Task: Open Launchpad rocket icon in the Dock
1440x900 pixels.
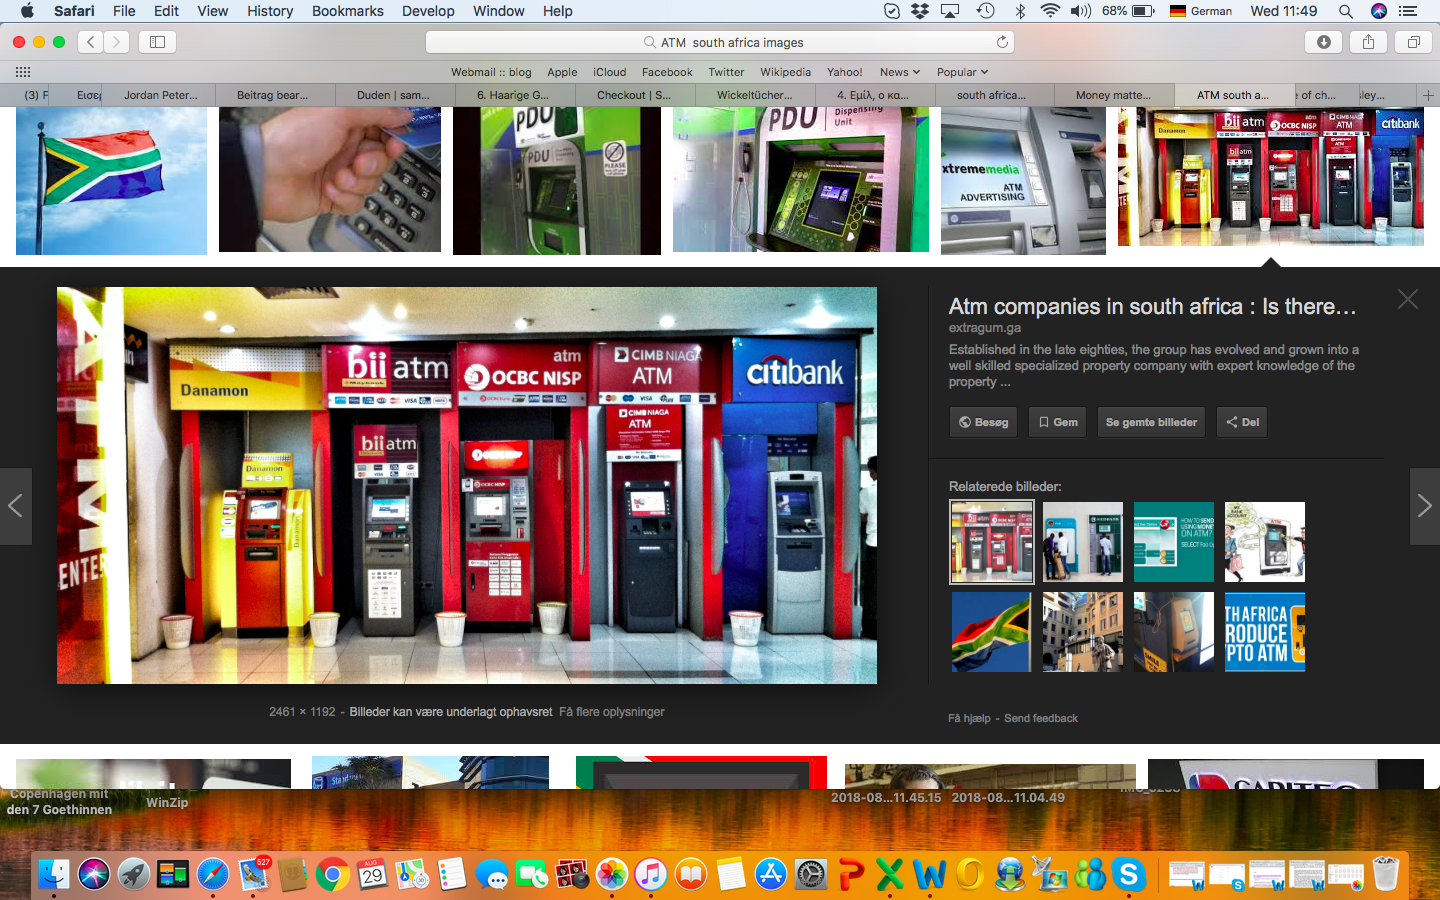Action: (x=133, y=875)
